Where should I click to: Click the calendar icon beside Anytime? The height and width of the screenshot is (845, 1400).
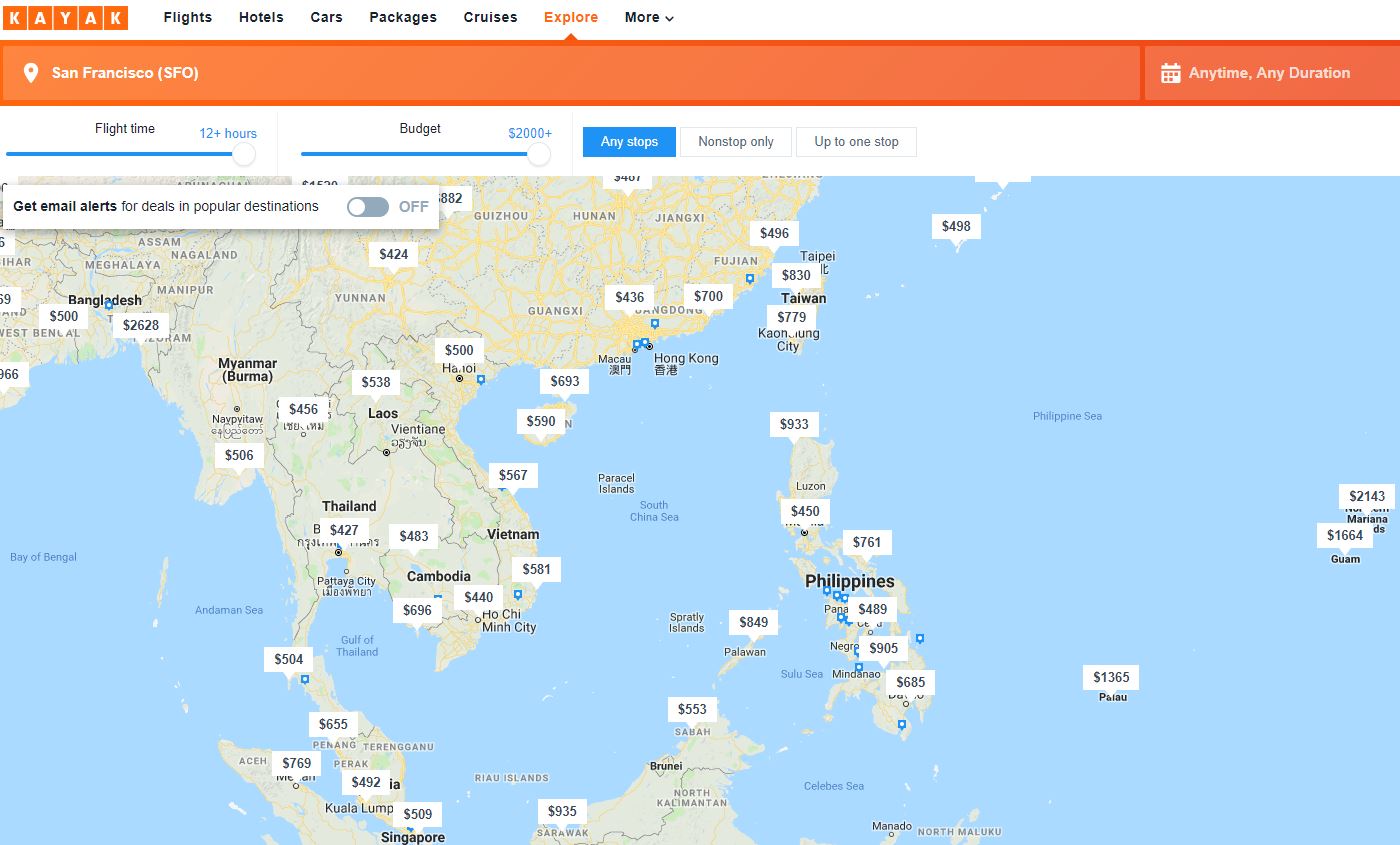click(1170, 73)
